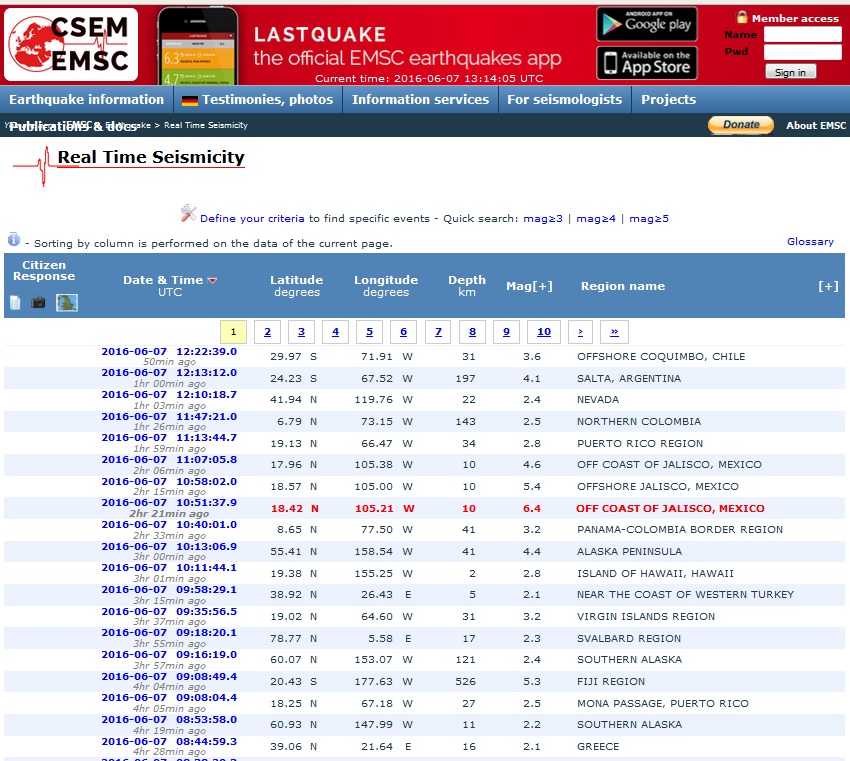Click the camera photos column icon
This screenshot has height=761, width=850.
[x=39, y=302]
